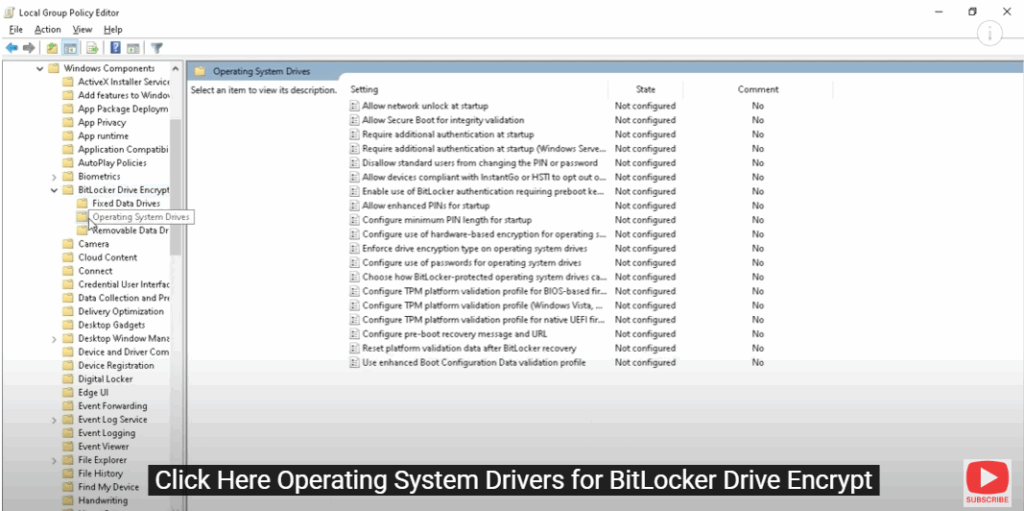Click the tree pane vertical scrollbar thumb
This screenshot has width=1024, height=511.
(175, 186)
